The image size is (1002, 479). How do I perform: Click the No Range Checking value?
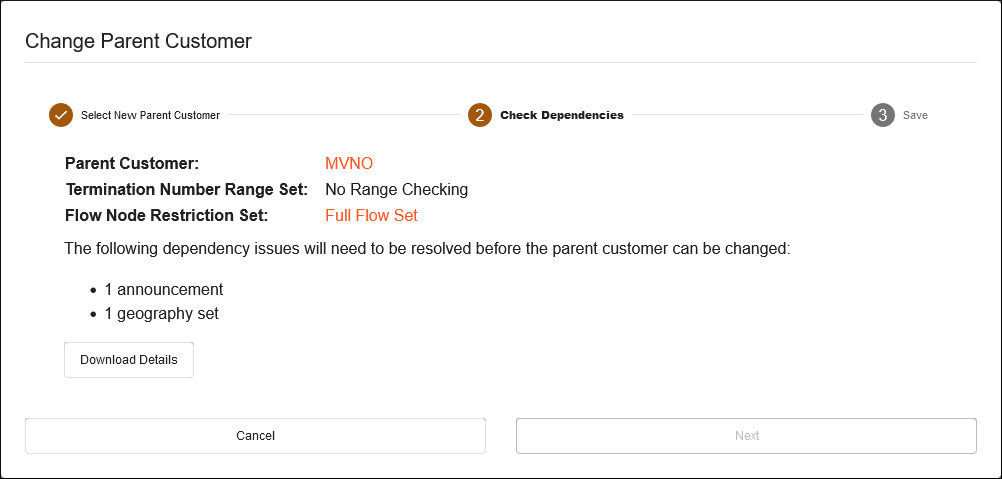396,189
